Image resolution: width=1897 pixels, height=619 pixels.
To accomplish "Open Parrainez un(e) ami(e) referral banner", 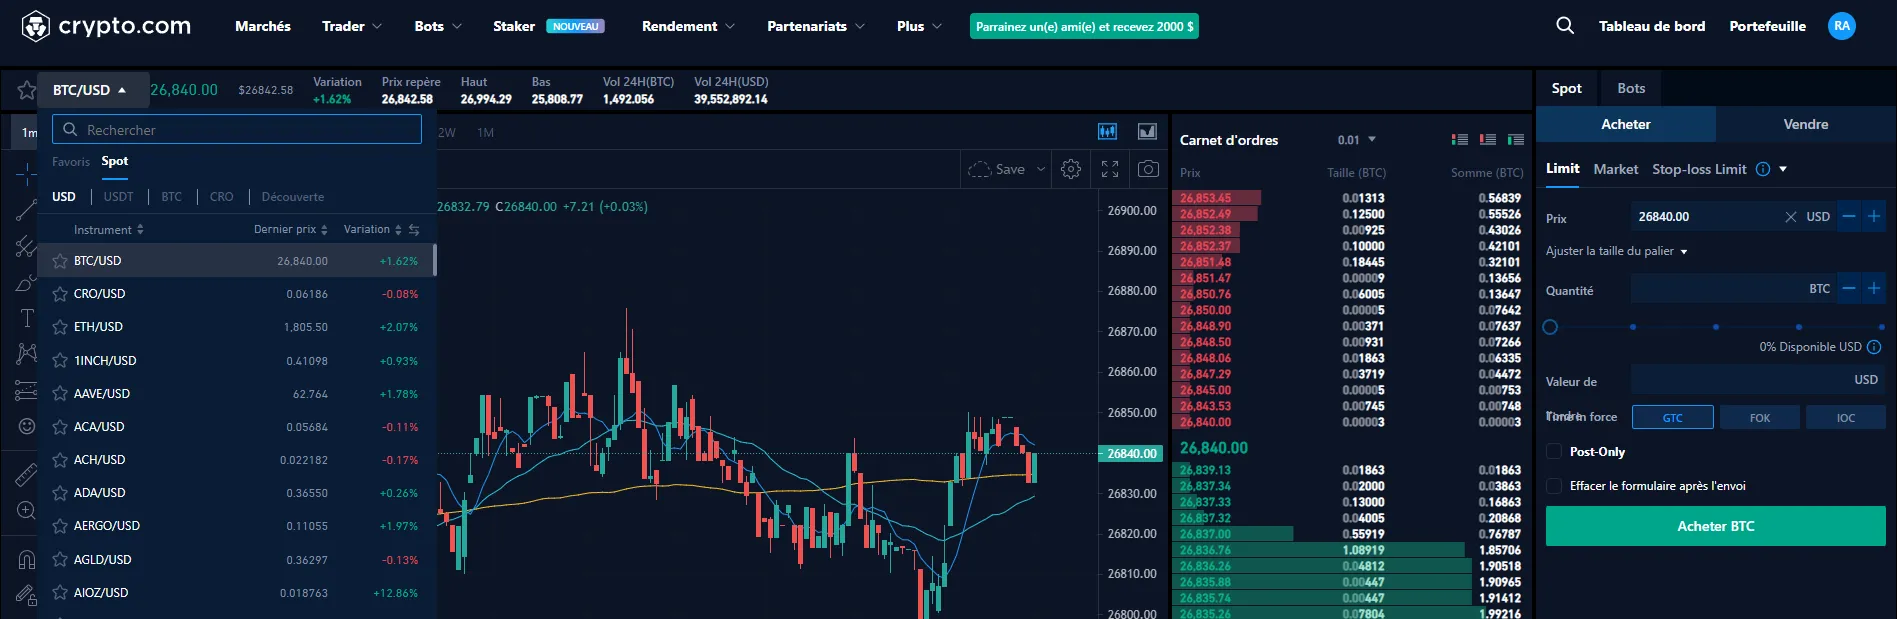I will [1084, 27].
